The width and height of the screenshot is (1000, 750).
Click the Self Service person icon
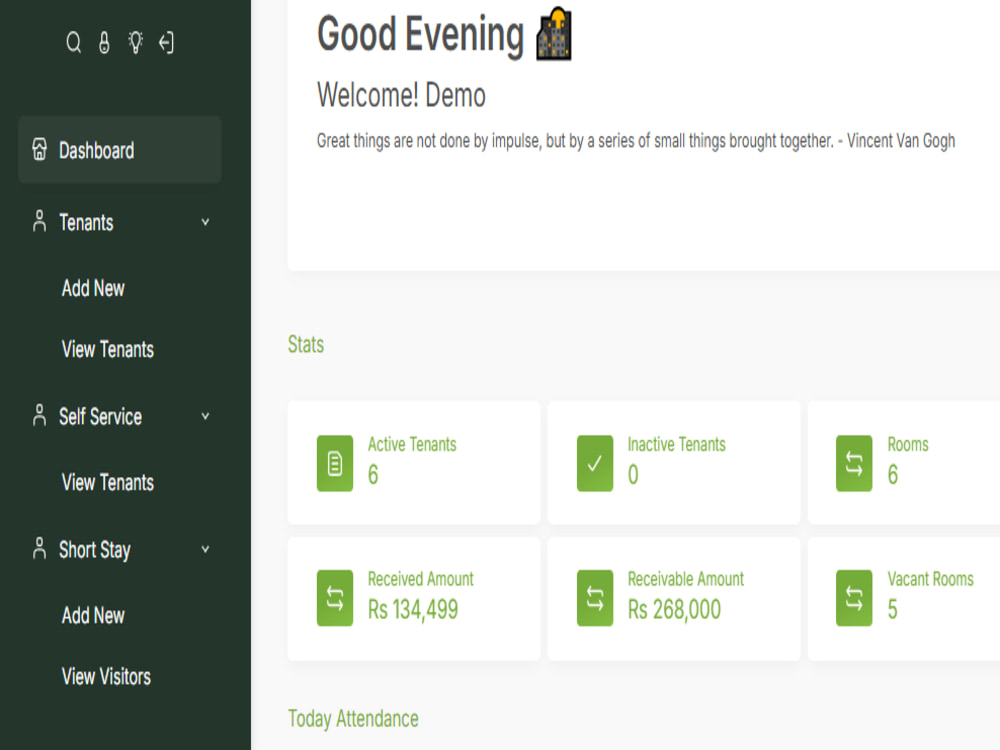(40, 415)
